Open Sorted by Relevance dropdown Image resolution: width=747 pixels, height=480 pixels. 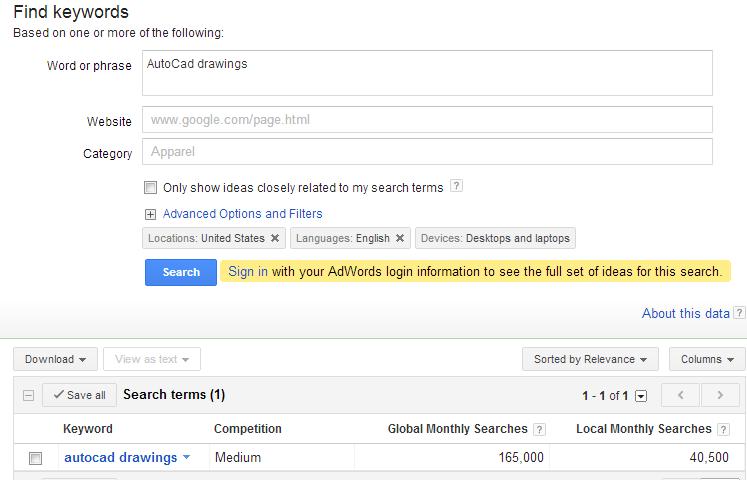[x=589, y=359]
